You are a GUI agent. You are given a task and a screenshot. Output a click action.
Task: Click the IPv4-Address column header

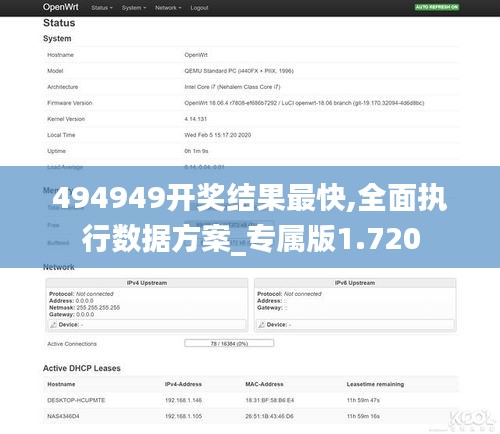click(x=183, y=384)
